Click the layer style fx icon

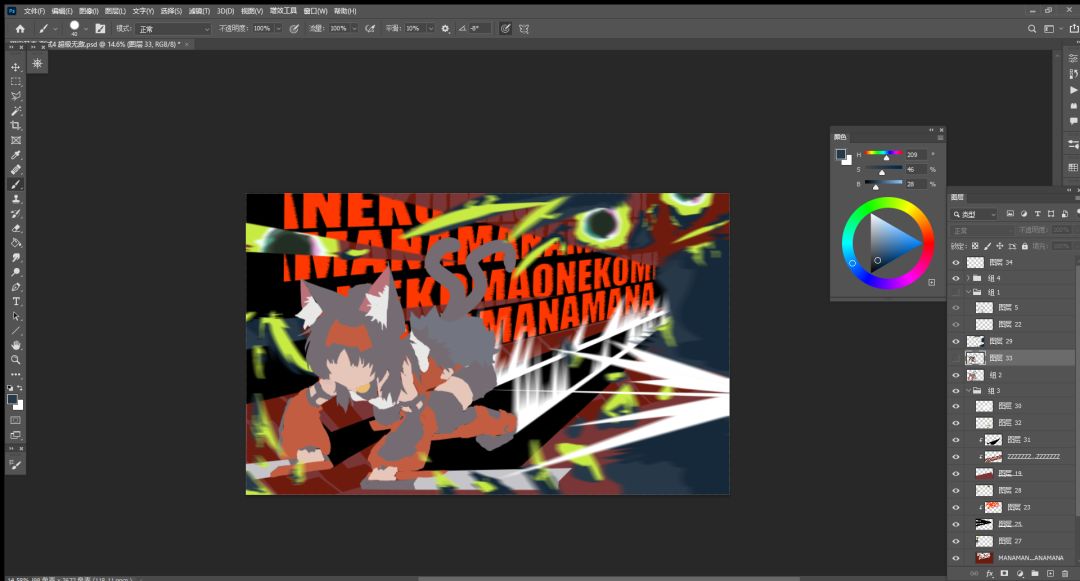(x=990, y=573)
